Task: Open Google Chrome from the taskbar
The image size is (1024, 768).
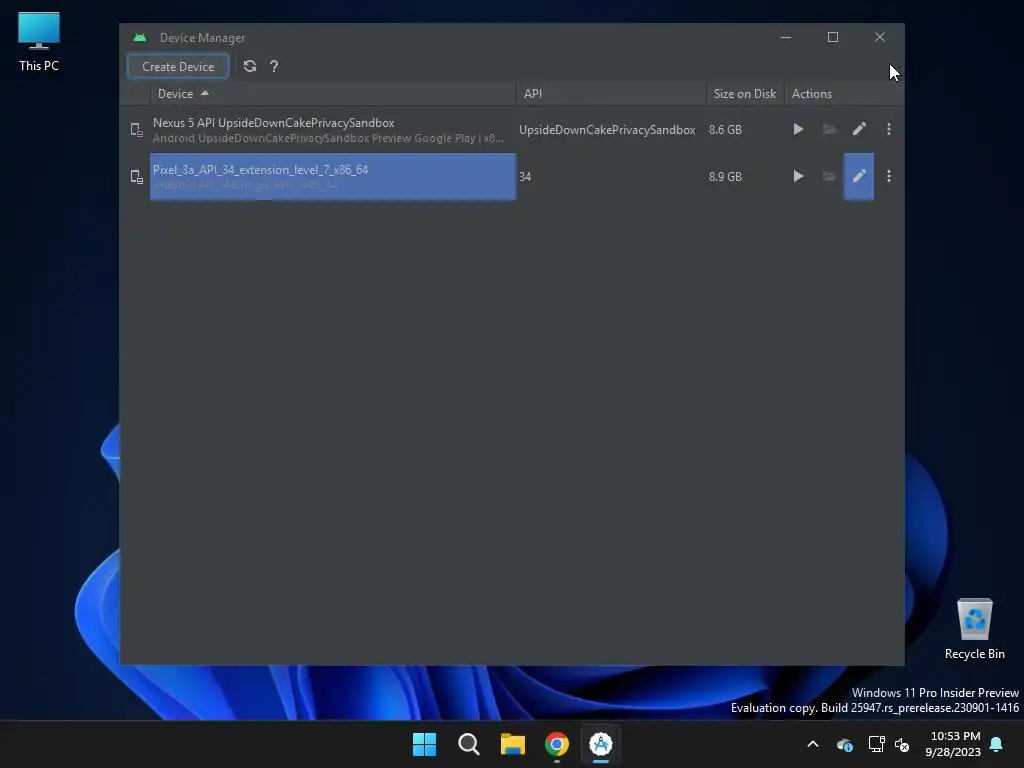Action: pos(557,744)
